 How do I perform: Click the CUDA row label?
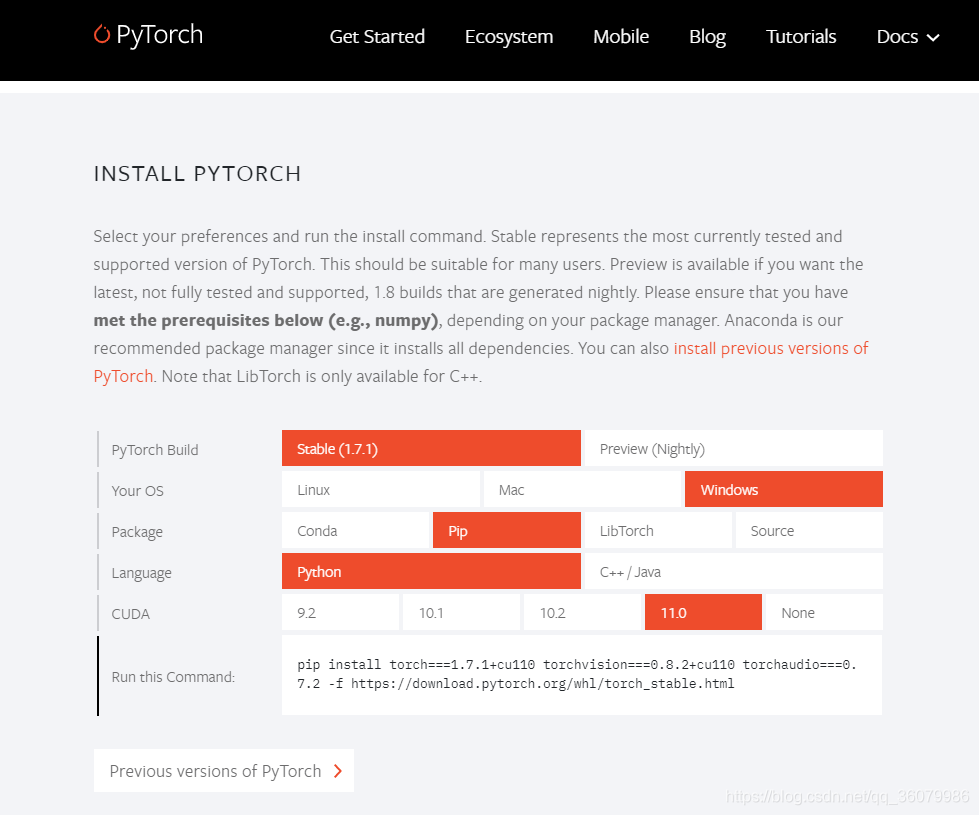[130, 614]
